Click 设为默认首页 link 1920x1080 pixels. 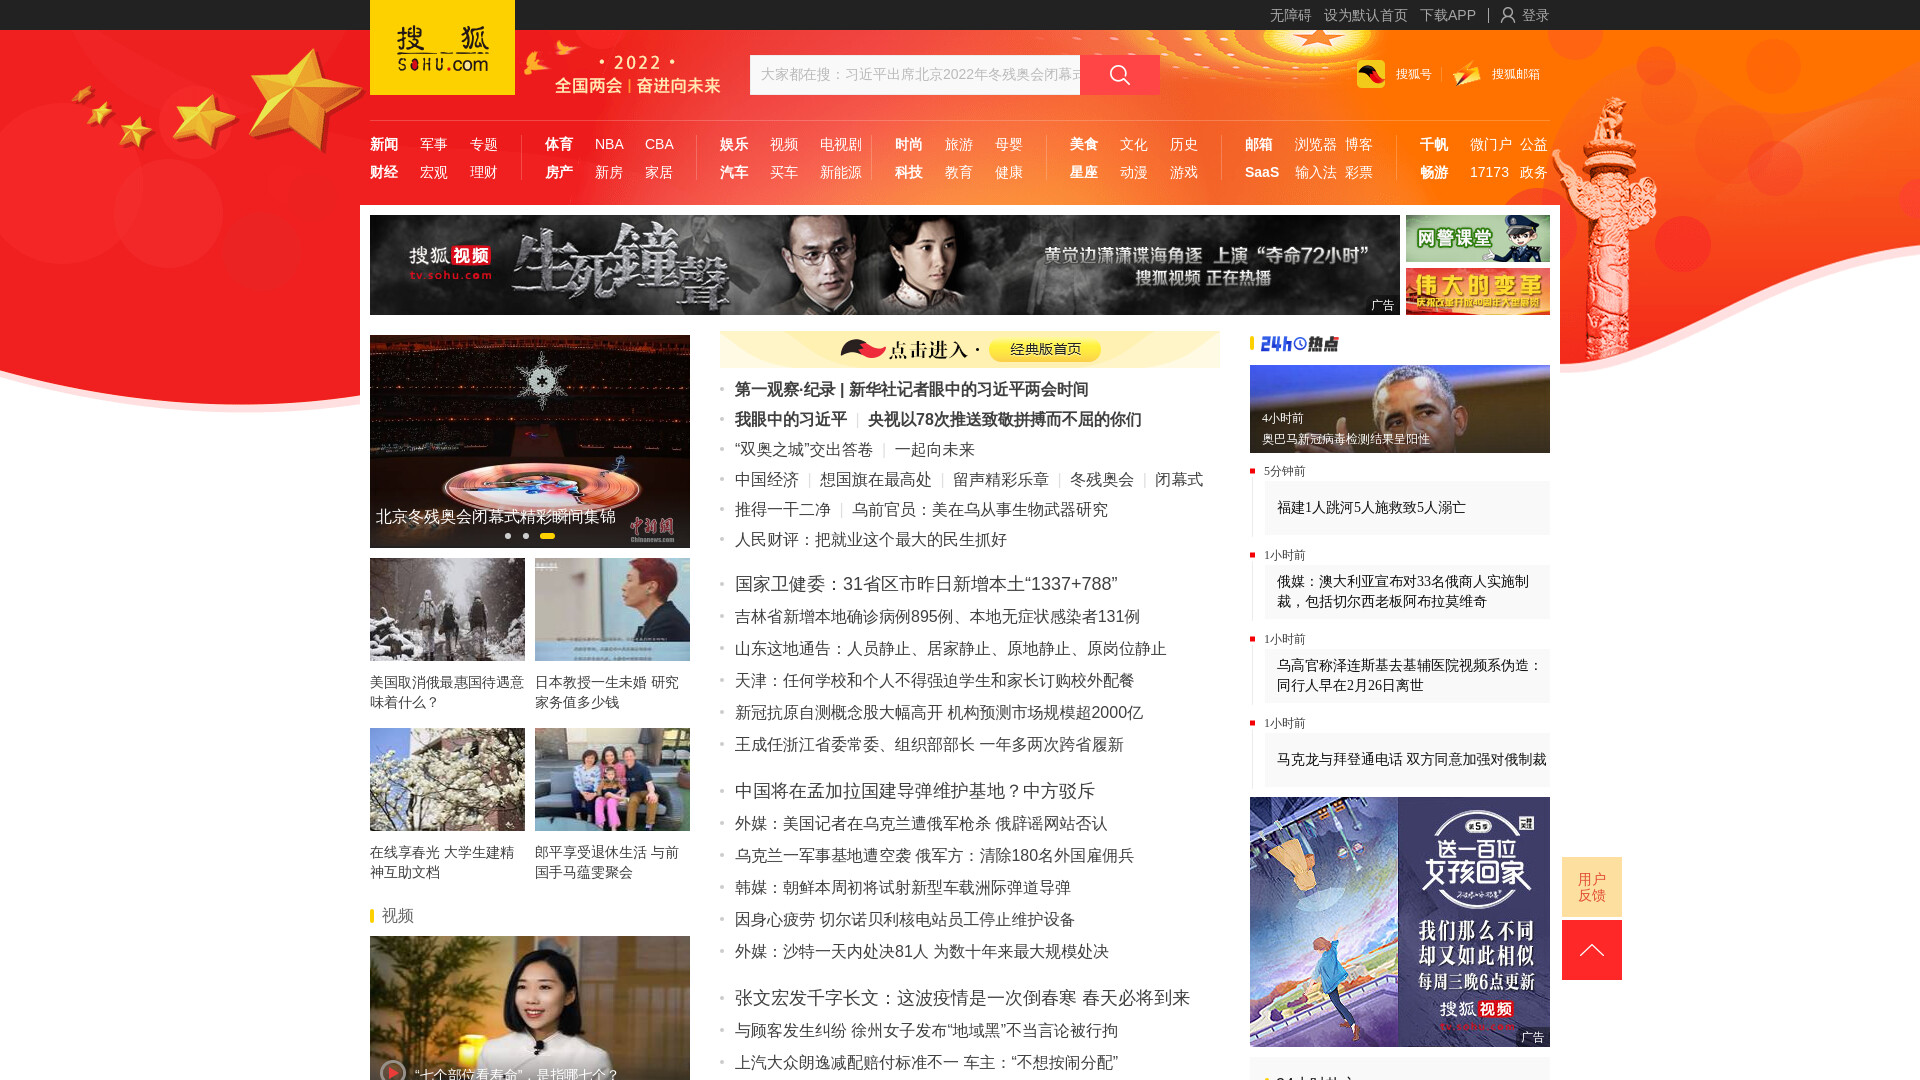(1366, 15)
